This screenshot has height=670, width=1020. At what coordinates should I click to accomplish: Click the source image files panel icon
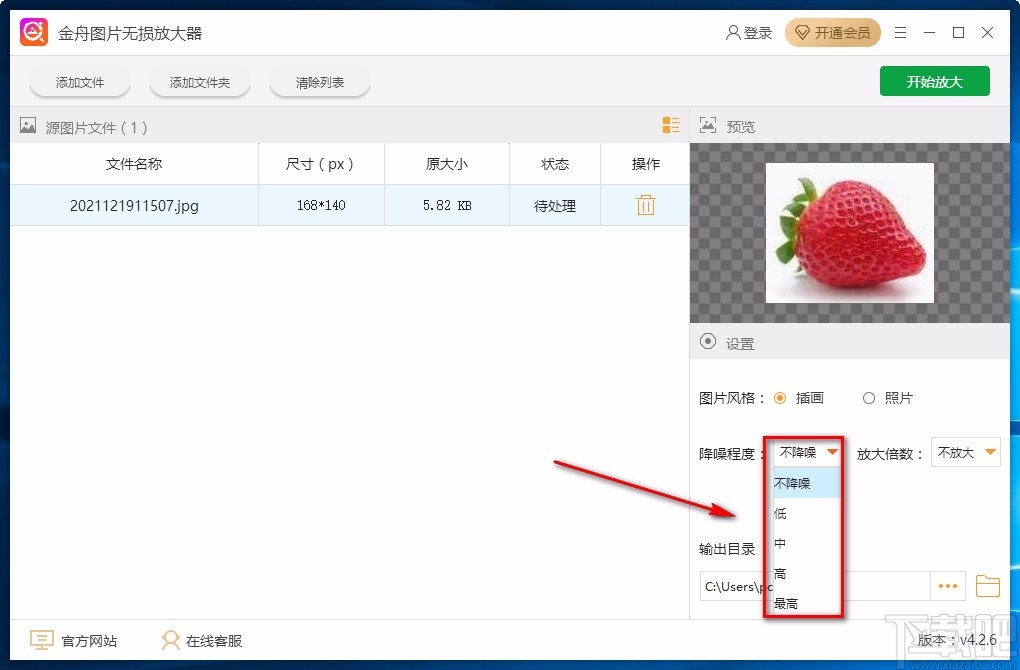tap(27, 126)
